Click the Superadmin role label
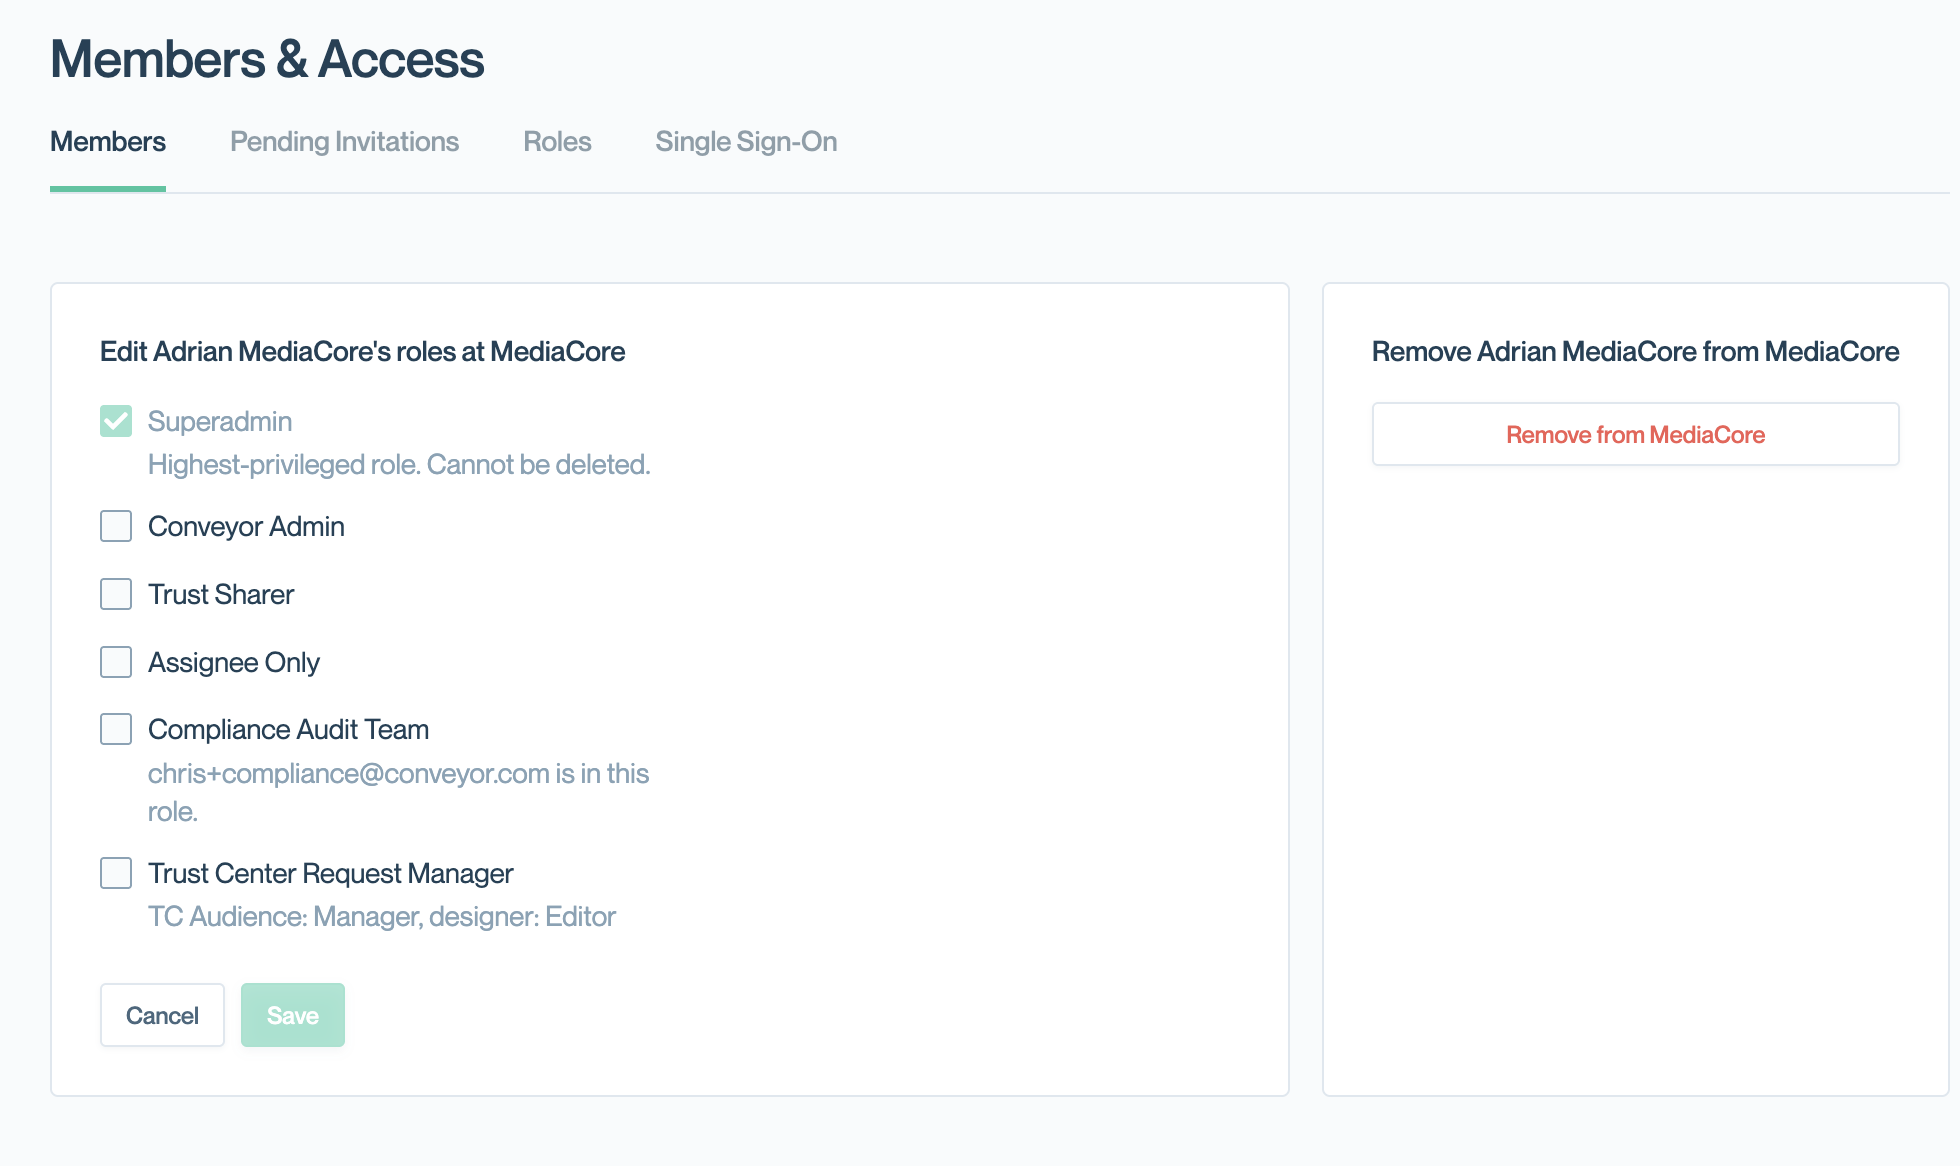The width and height of the screenshot is (1960, 1166). point(220,421)
